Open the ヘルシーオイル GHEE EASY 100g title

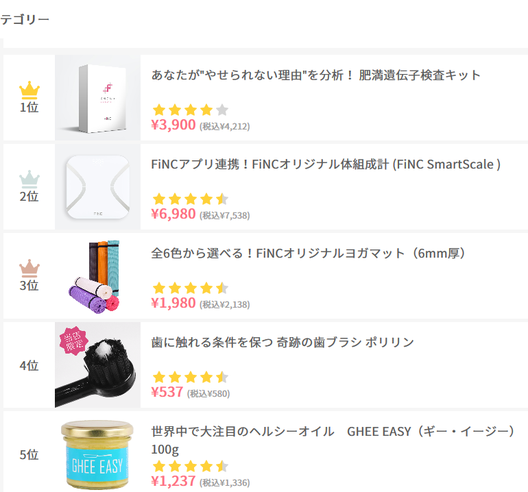(333, 440)
